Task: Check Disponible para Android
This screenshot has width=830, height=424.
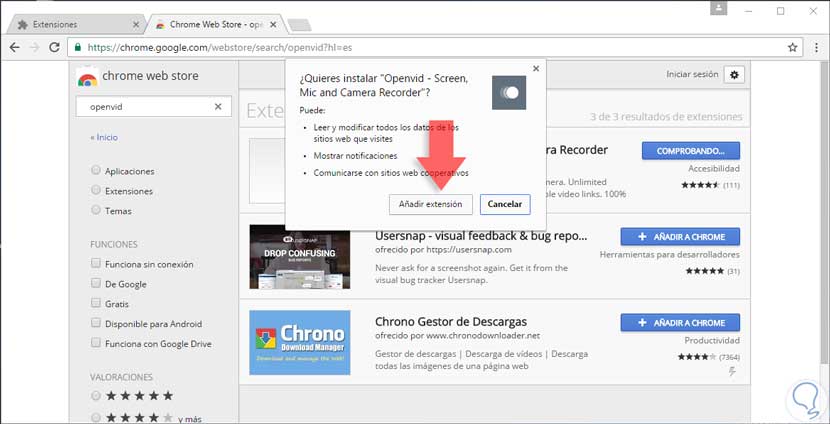Action: (x=96, y=323)
